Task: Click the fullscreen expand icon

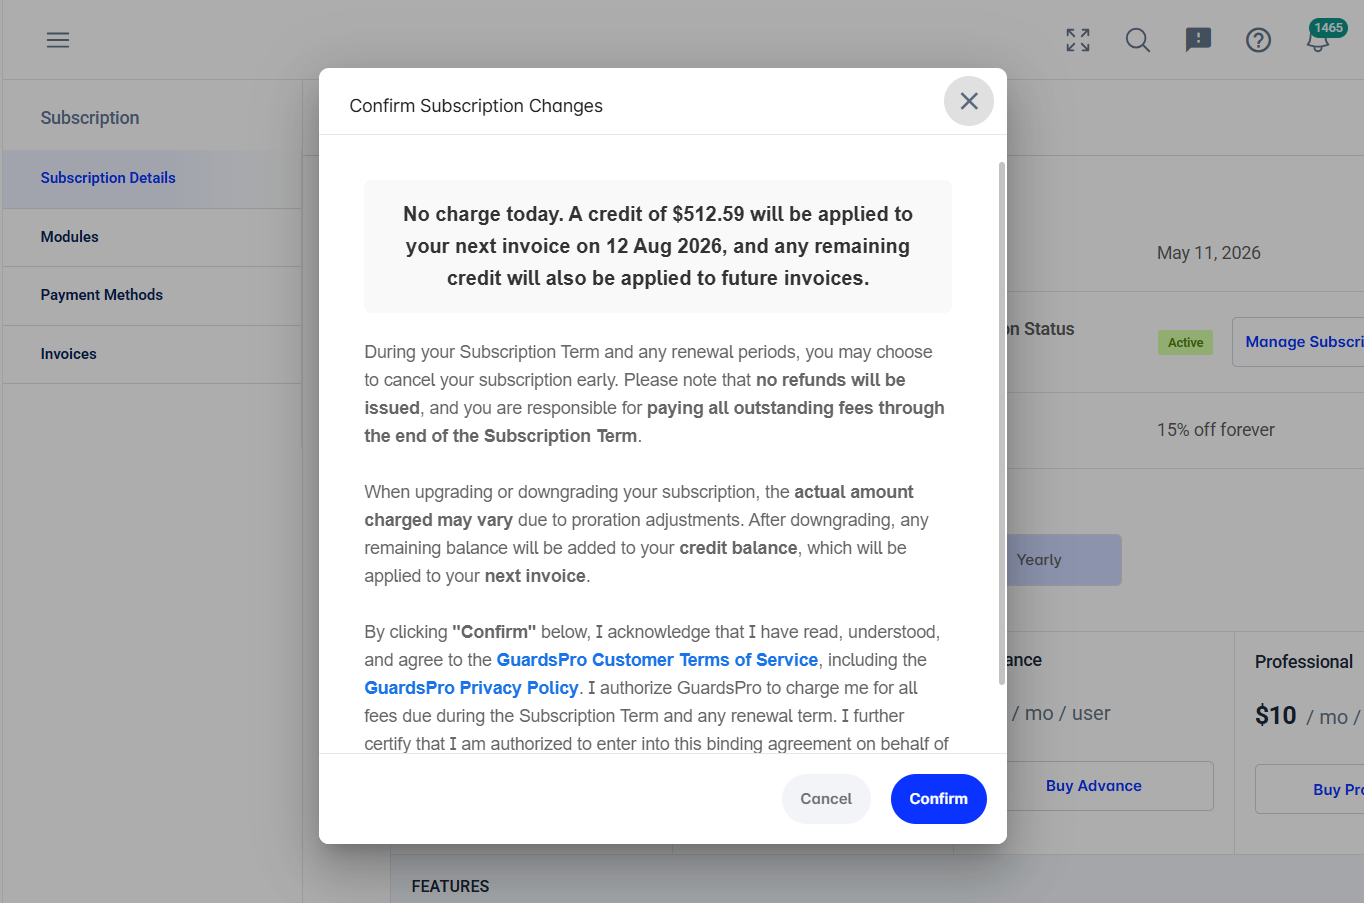Action: [x=1078, y=40]
